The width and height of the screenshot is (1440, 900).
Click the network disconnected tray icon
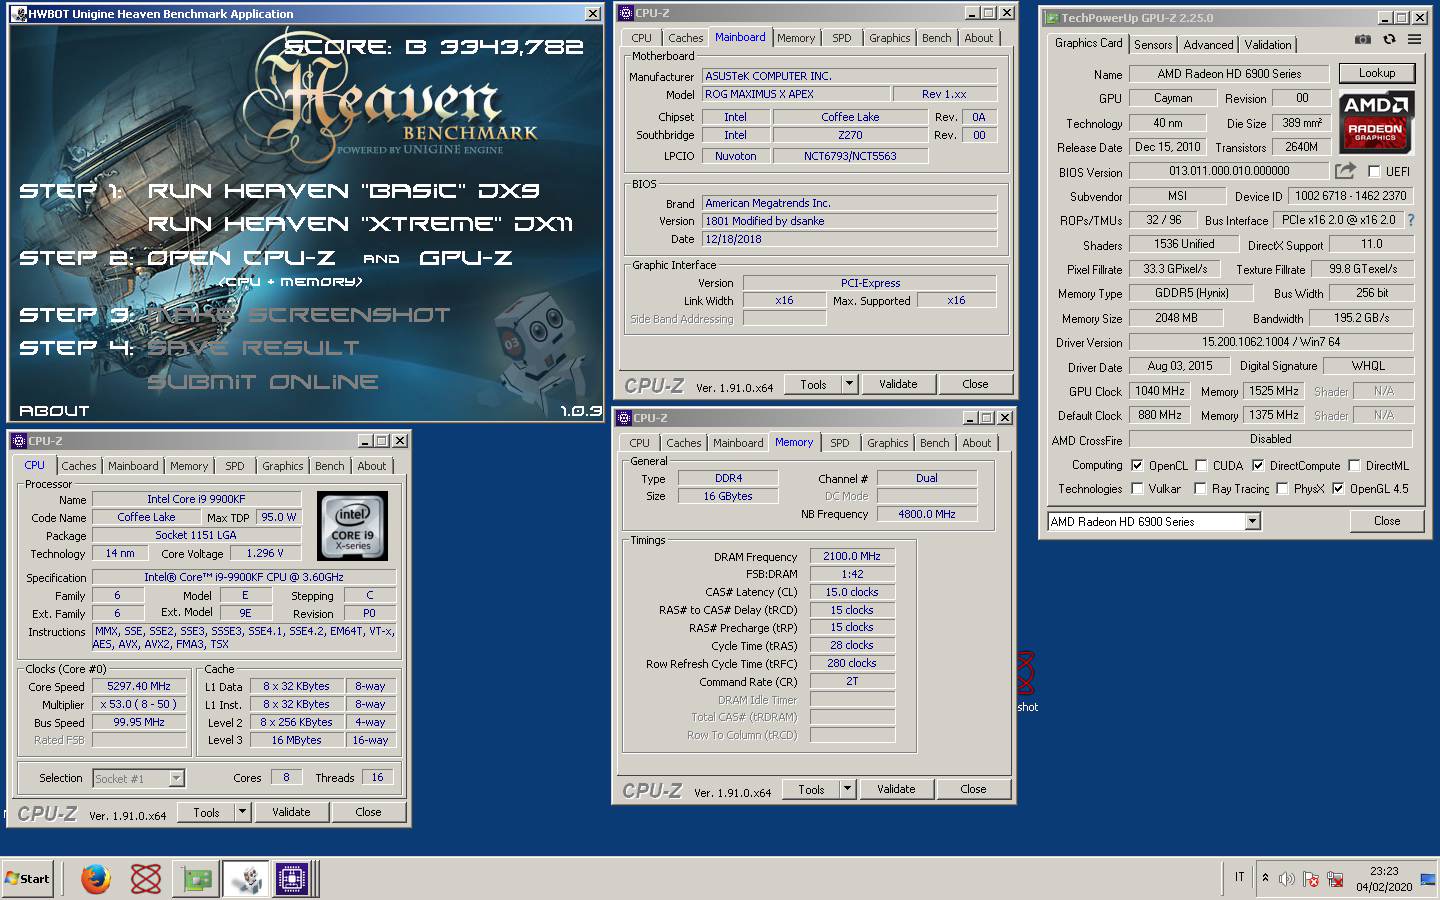coord(1334,879)
